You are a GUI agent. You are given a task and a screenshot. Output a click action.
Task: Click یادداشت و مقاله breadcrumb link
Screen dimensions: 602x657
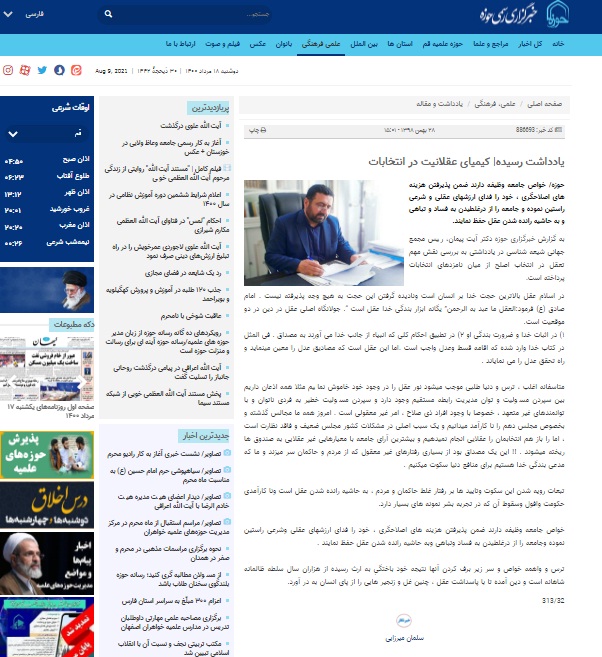[x=439, y=104]
